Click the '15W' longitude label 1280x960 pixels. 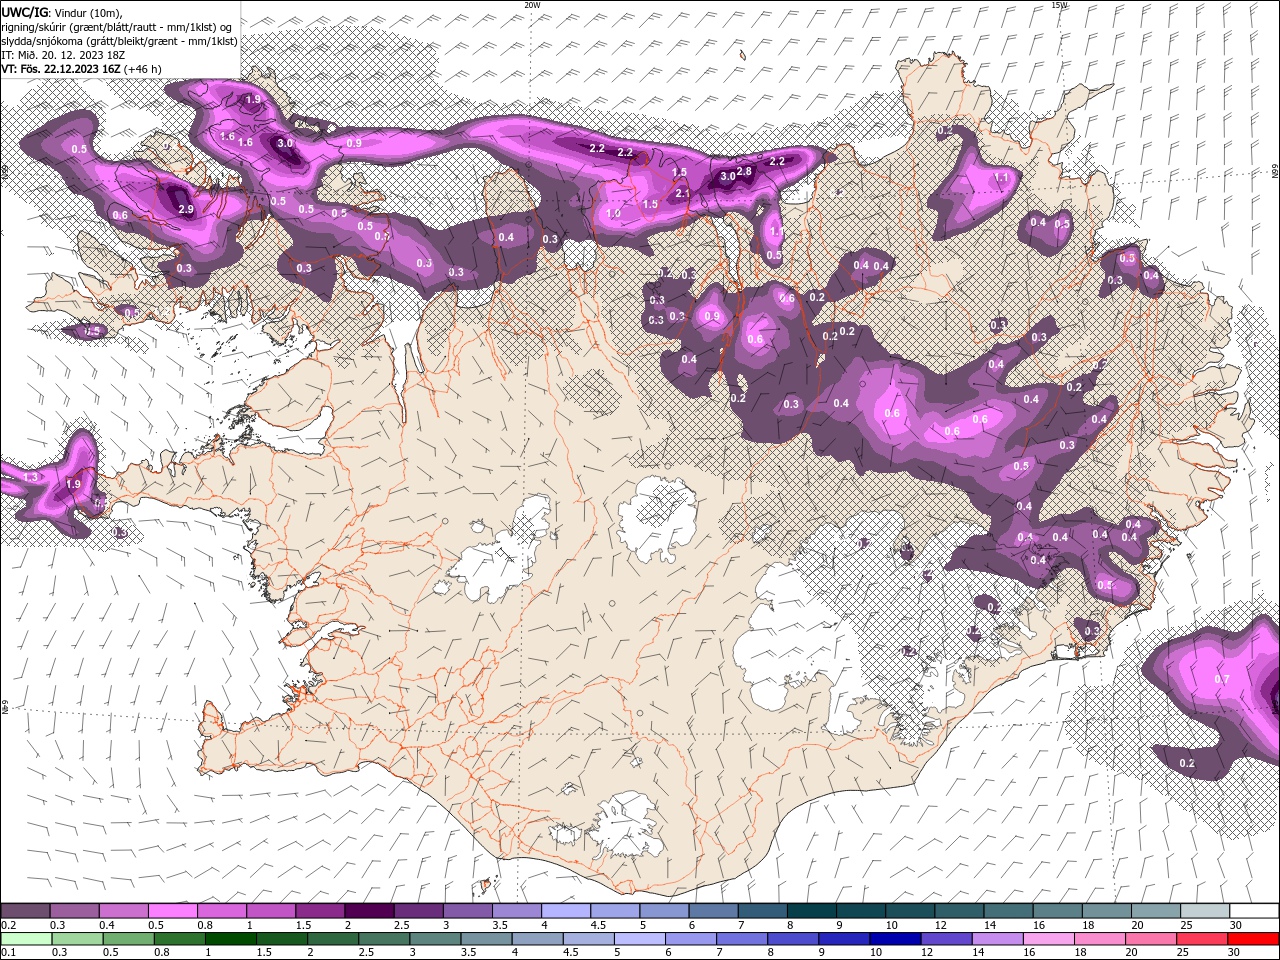1059,5
